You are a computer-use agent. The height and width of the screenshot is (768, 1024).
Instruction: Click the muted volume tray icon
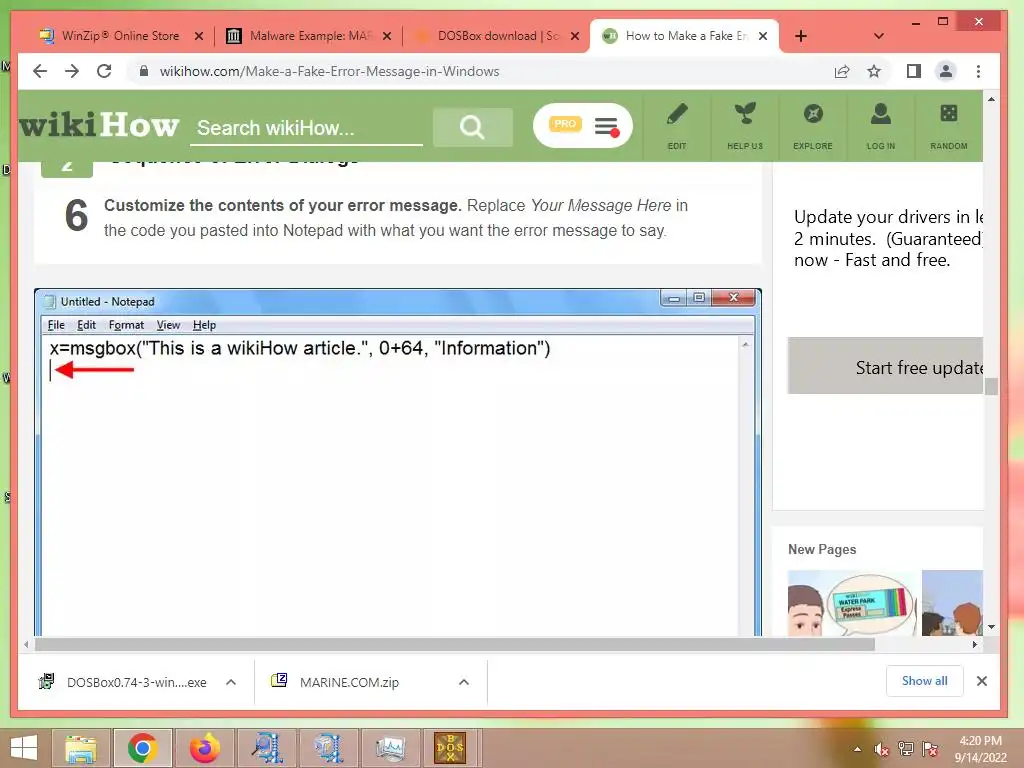(881, 749)
